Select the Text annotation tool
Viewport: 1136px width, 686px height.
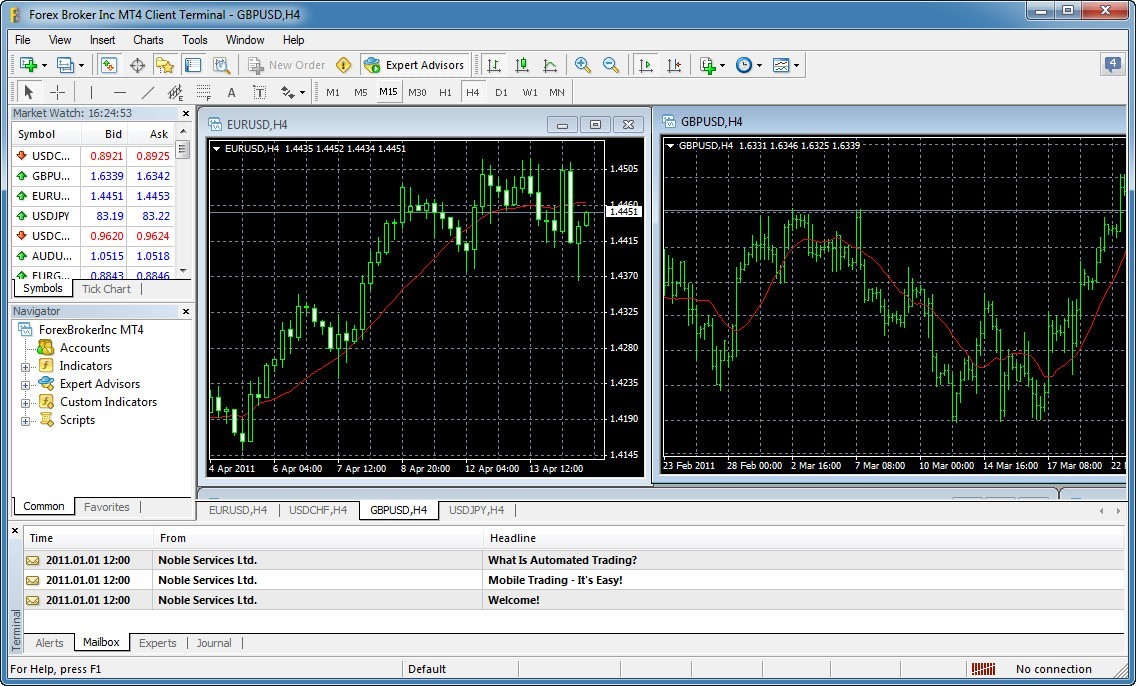(231, 91)
